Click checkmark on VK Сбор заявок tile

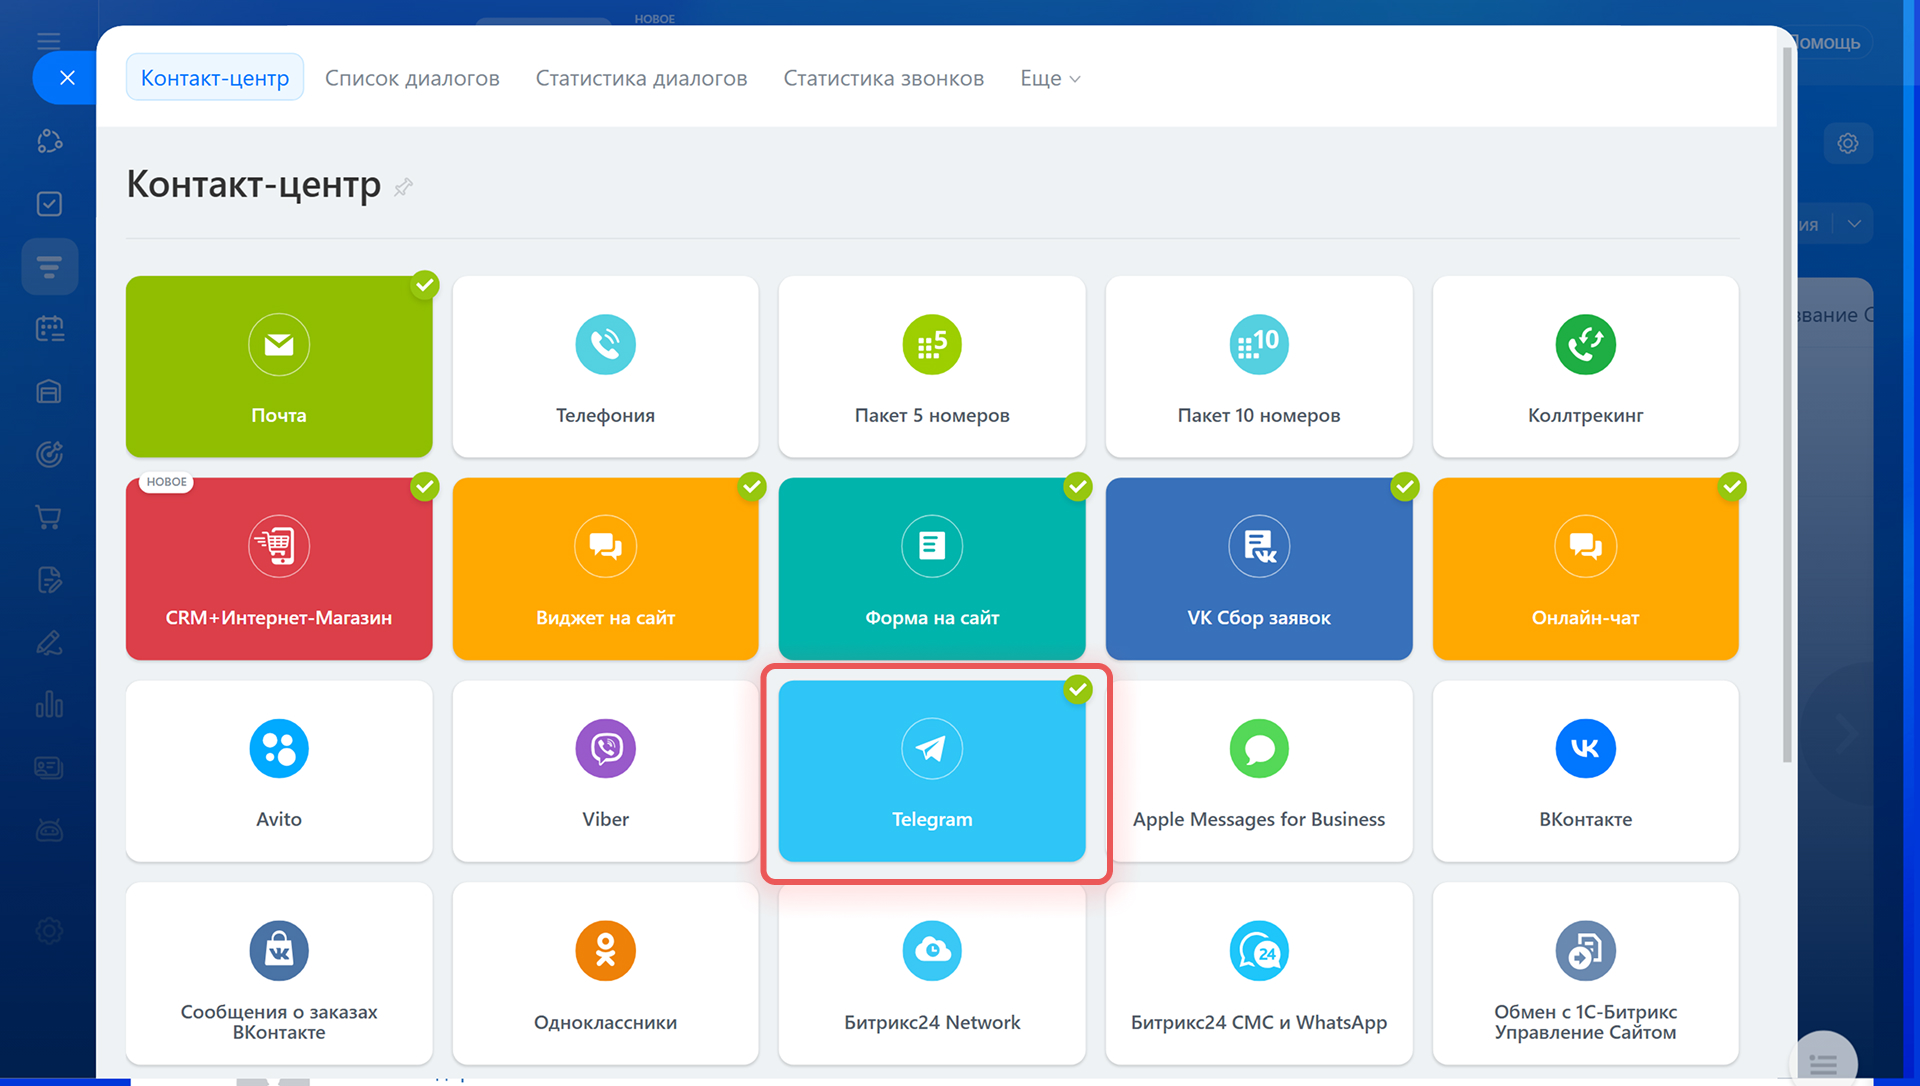[1405, 487]
